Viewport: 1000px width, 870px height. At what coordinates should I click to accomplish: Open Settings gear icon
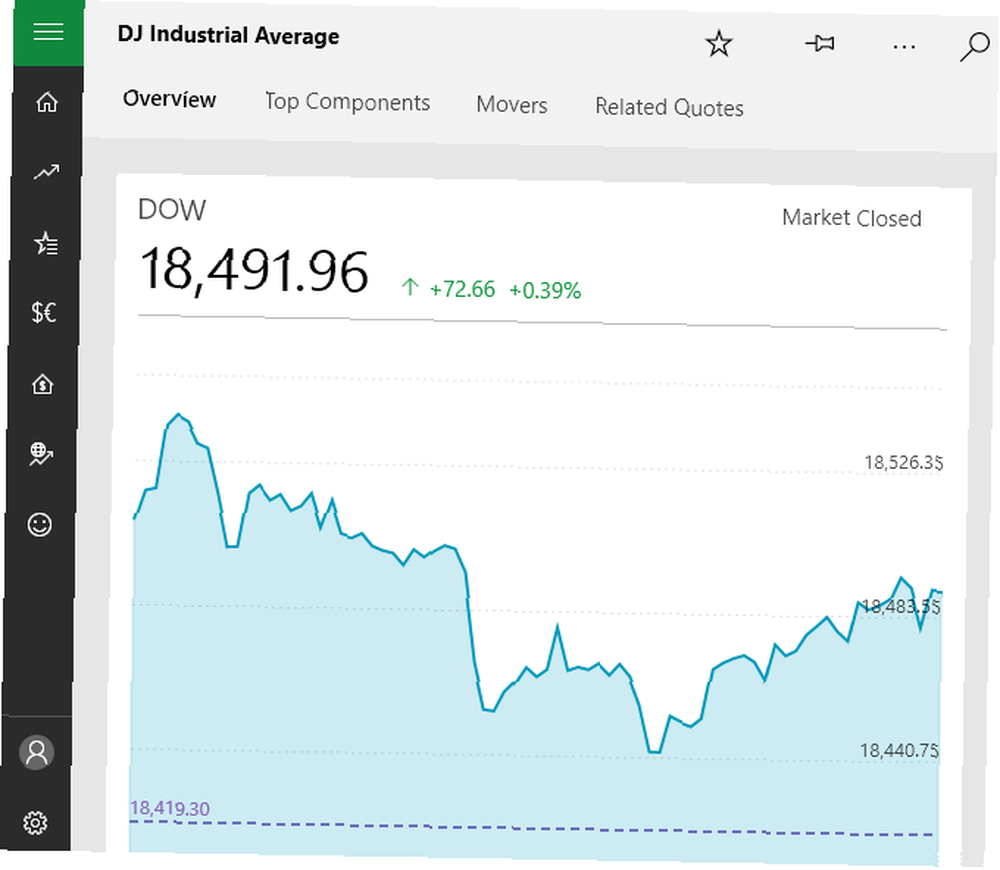click(35, 823)
